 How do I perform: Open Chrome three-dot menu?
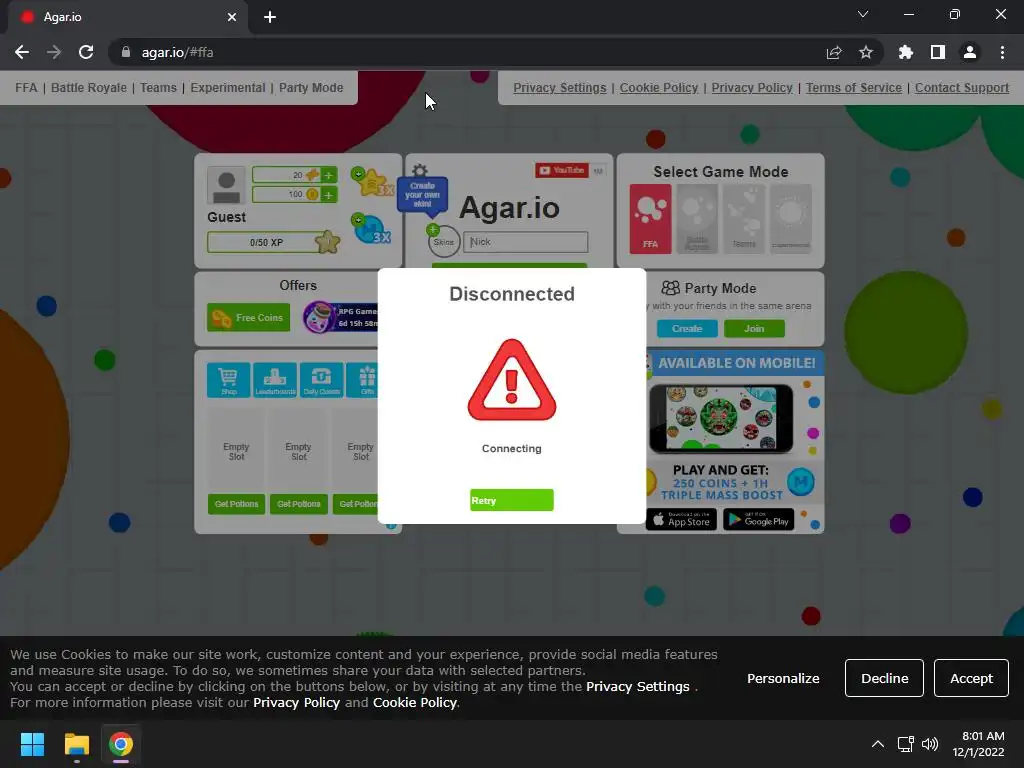pos(1002,52)
